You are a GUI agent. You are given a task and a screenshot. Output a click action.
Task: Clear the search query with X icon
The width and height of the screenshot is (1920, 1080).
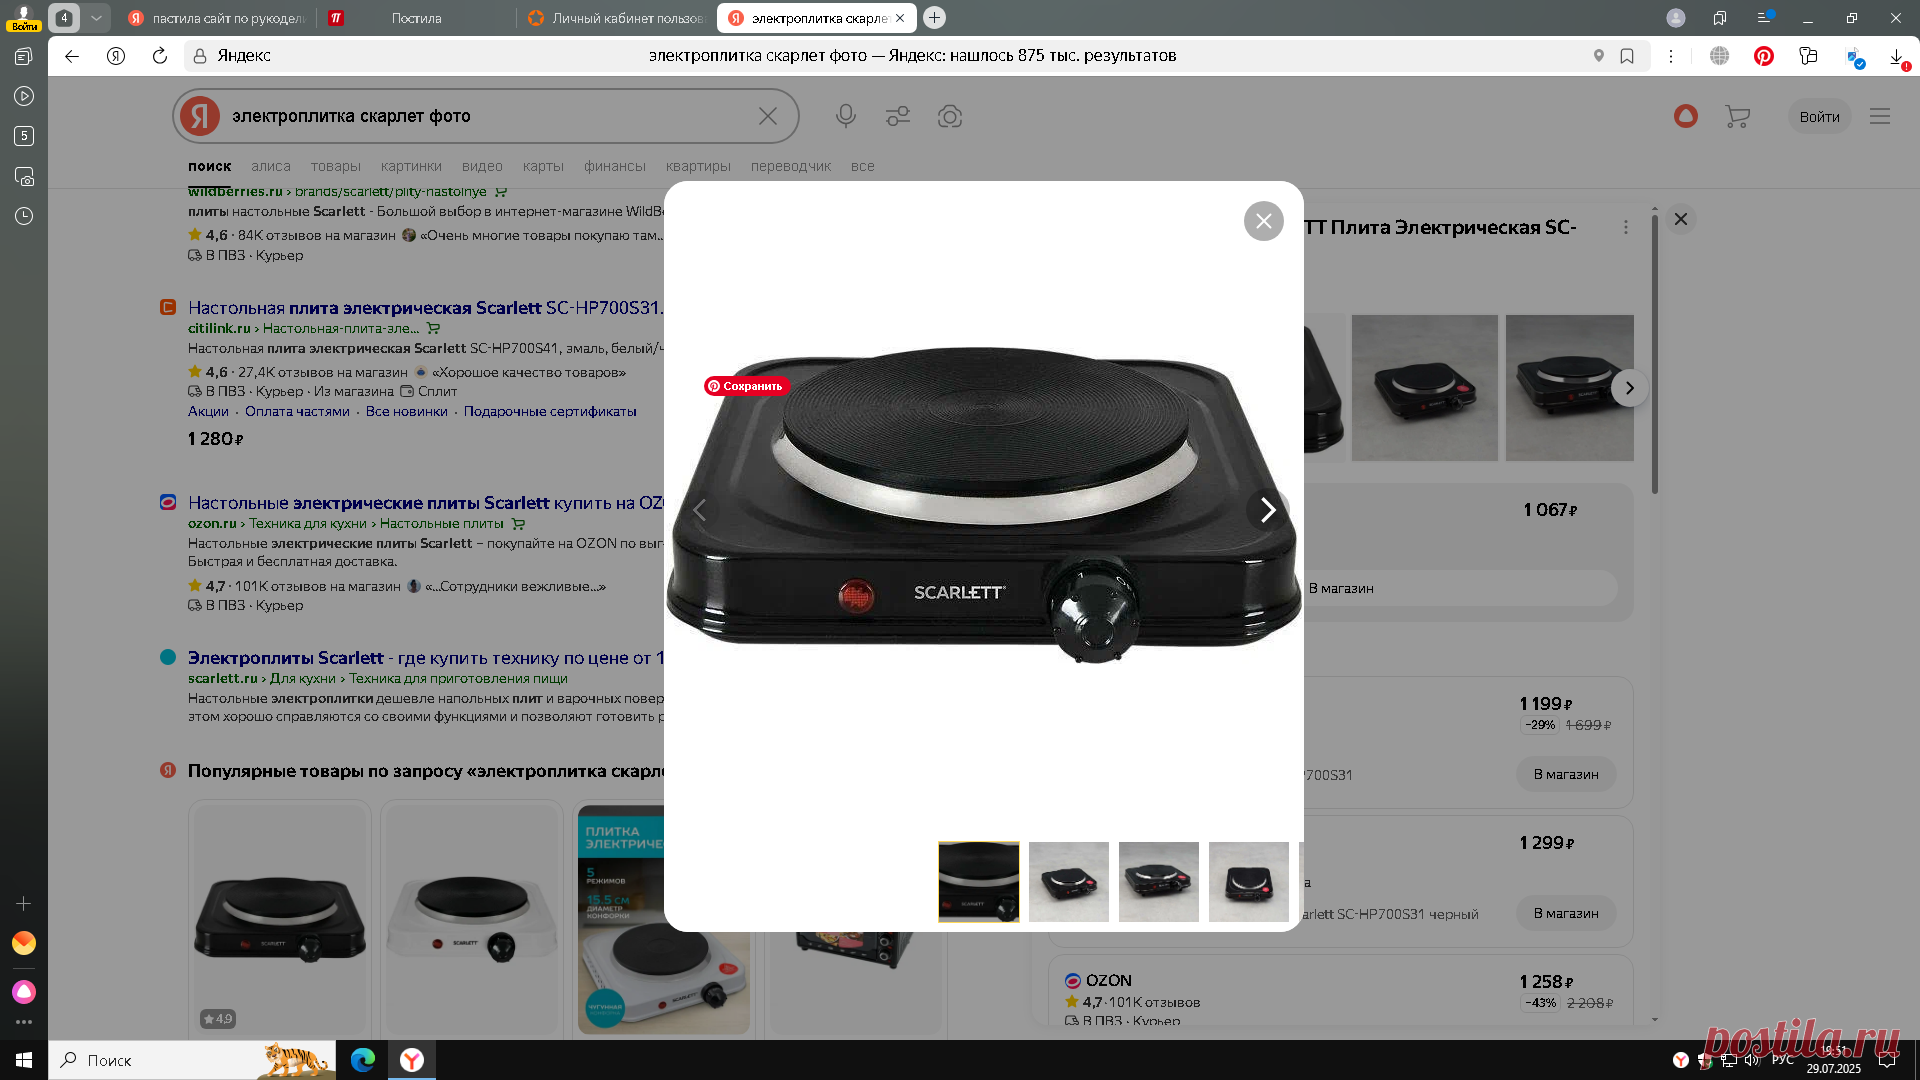[768, 116]
